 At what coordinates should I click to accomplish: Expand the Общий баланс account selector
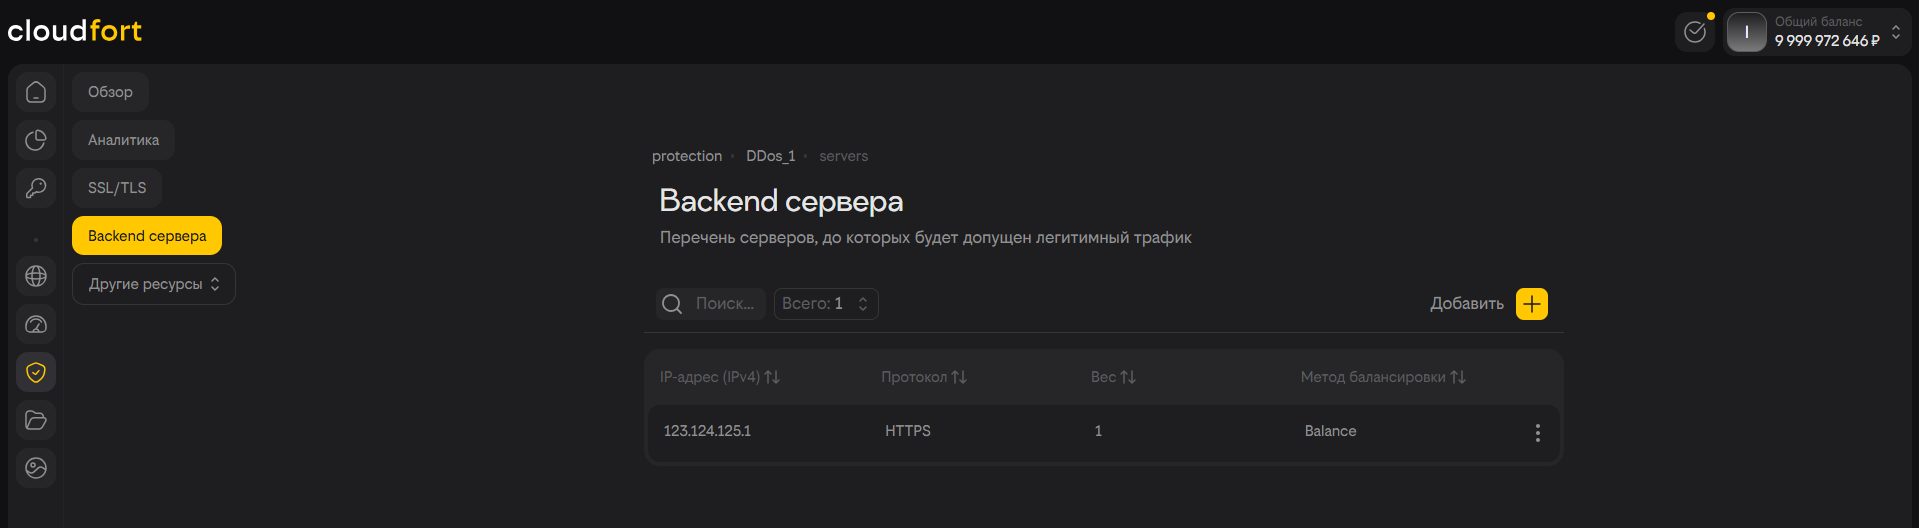(x=1895, y=32)
